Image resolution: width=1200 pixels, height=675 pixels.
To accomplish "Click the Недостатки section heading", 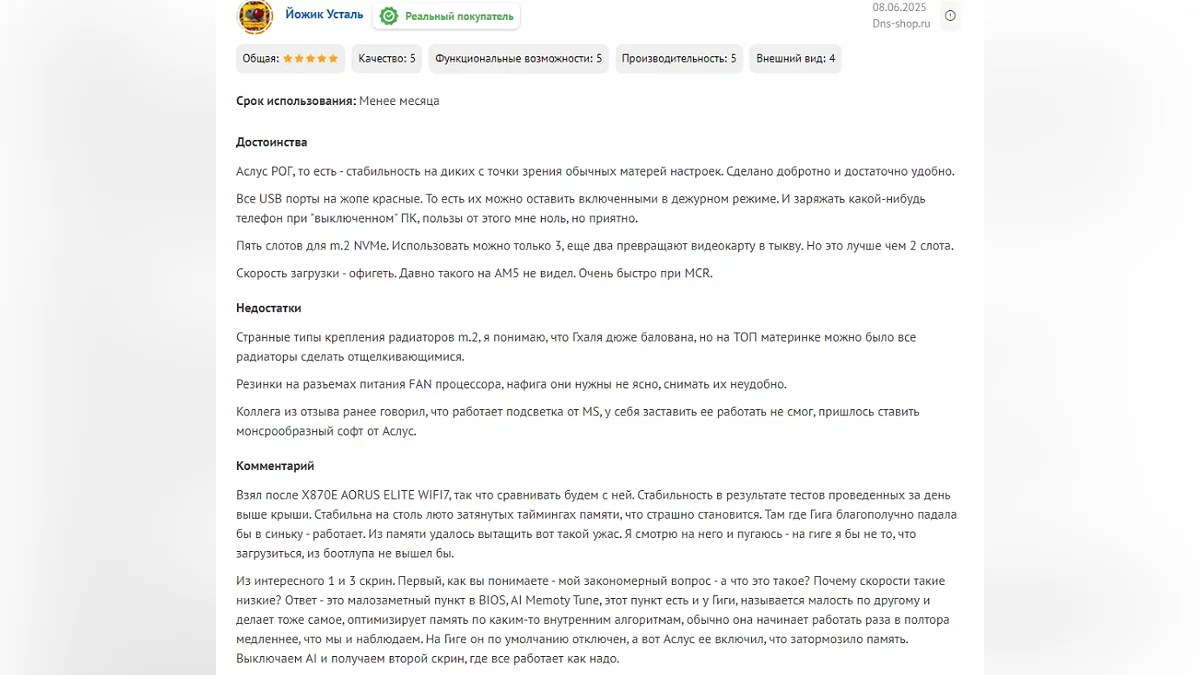I will (x=268, y=308).
